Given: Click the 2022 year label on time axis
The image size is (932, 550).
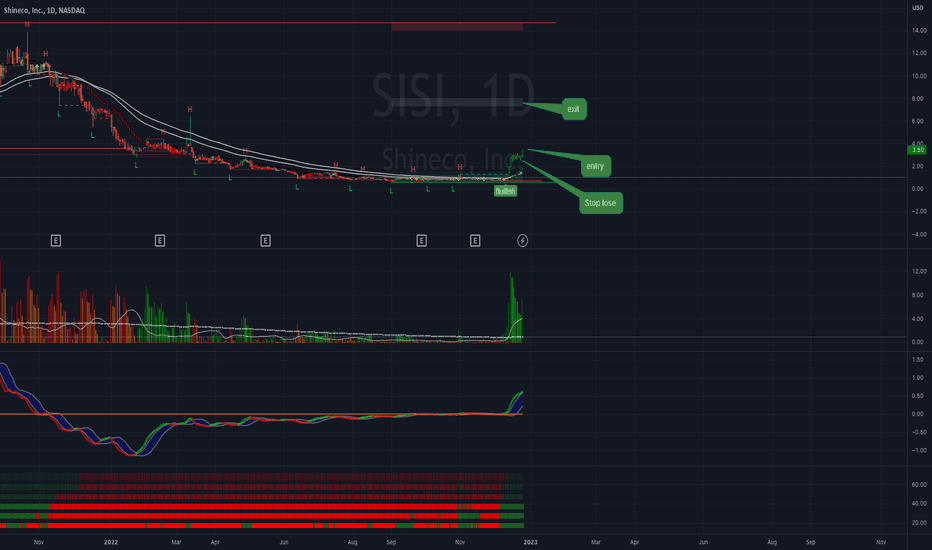Looking at the screenshot, I should point(111,542).
